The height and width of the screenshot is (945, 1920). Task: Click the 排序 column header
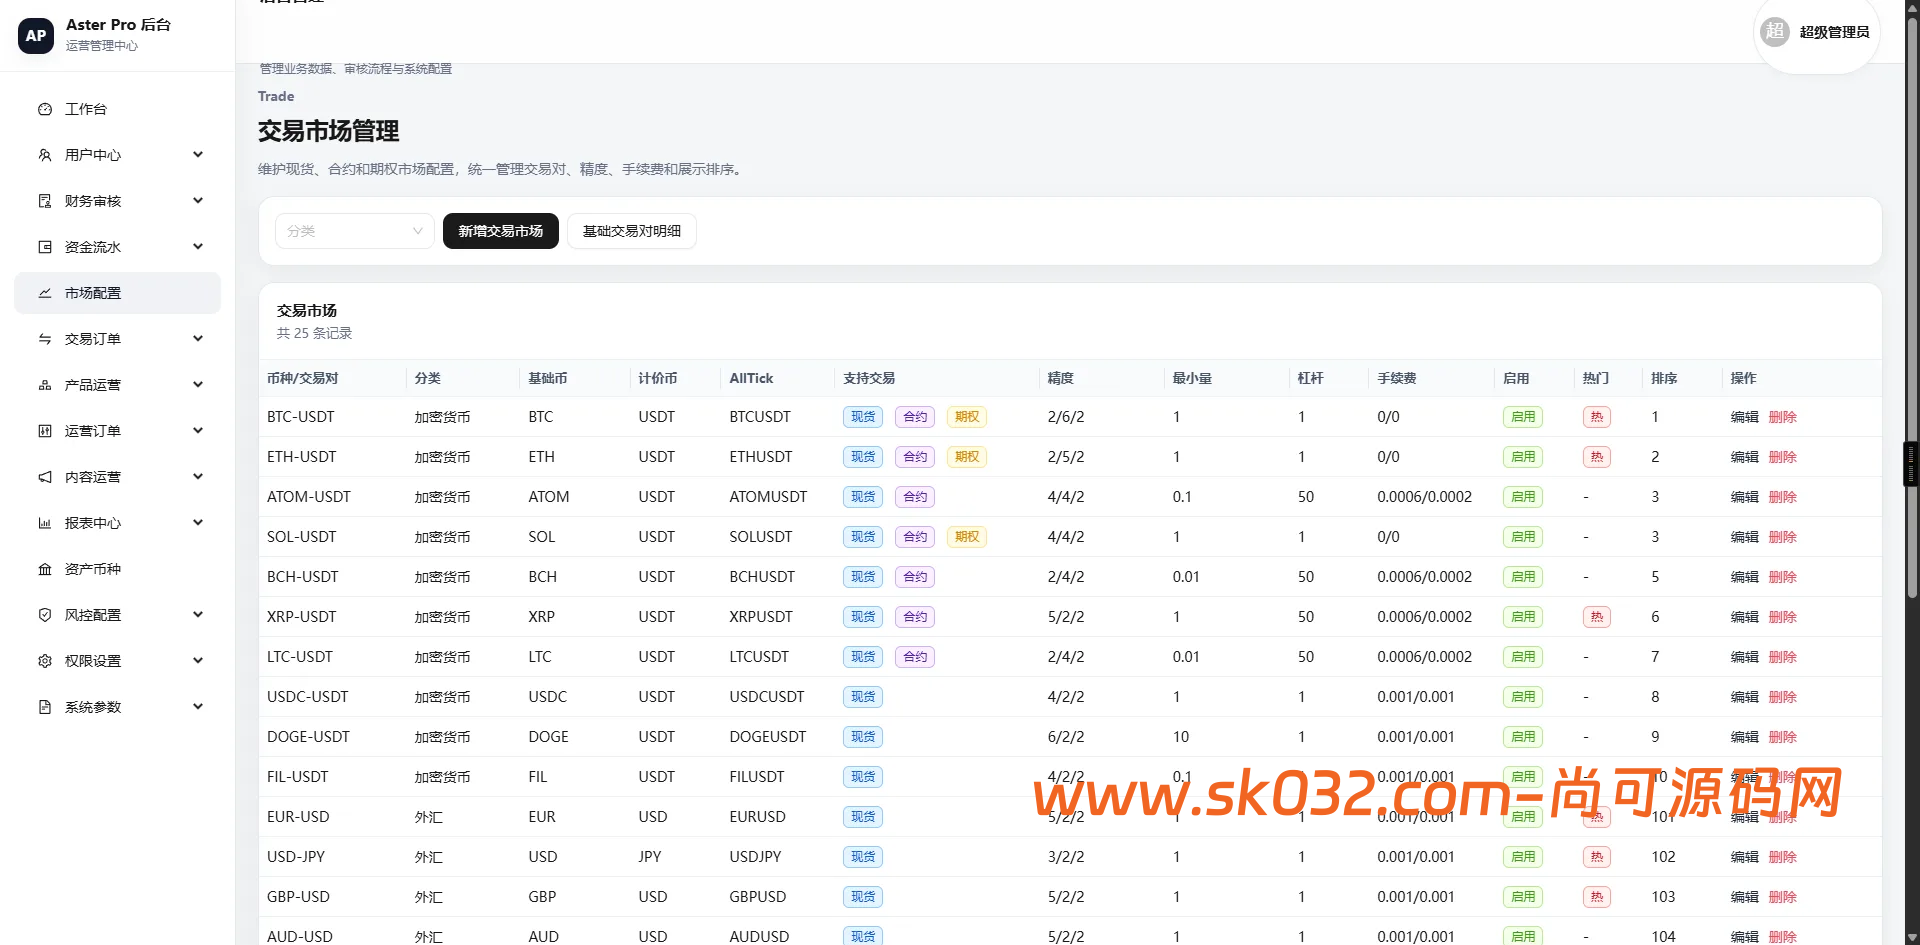[1664, 378]
